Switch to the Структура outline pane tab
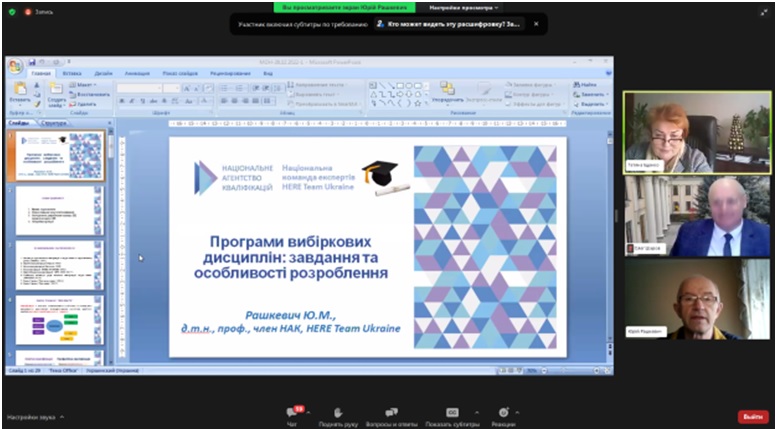The width and height of the screenshot is (780, 429). [x=54, y=123]
